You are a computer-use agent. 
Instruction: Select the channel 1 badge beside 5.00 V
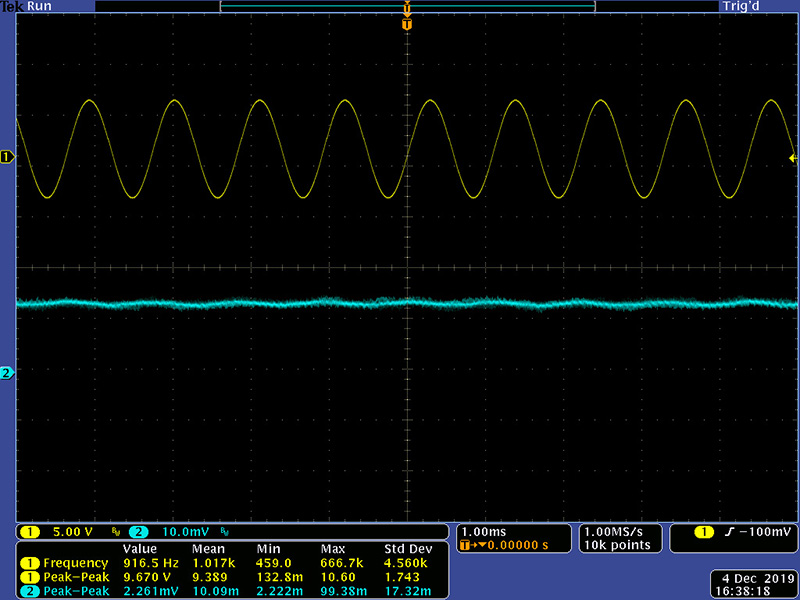[30, 532]
